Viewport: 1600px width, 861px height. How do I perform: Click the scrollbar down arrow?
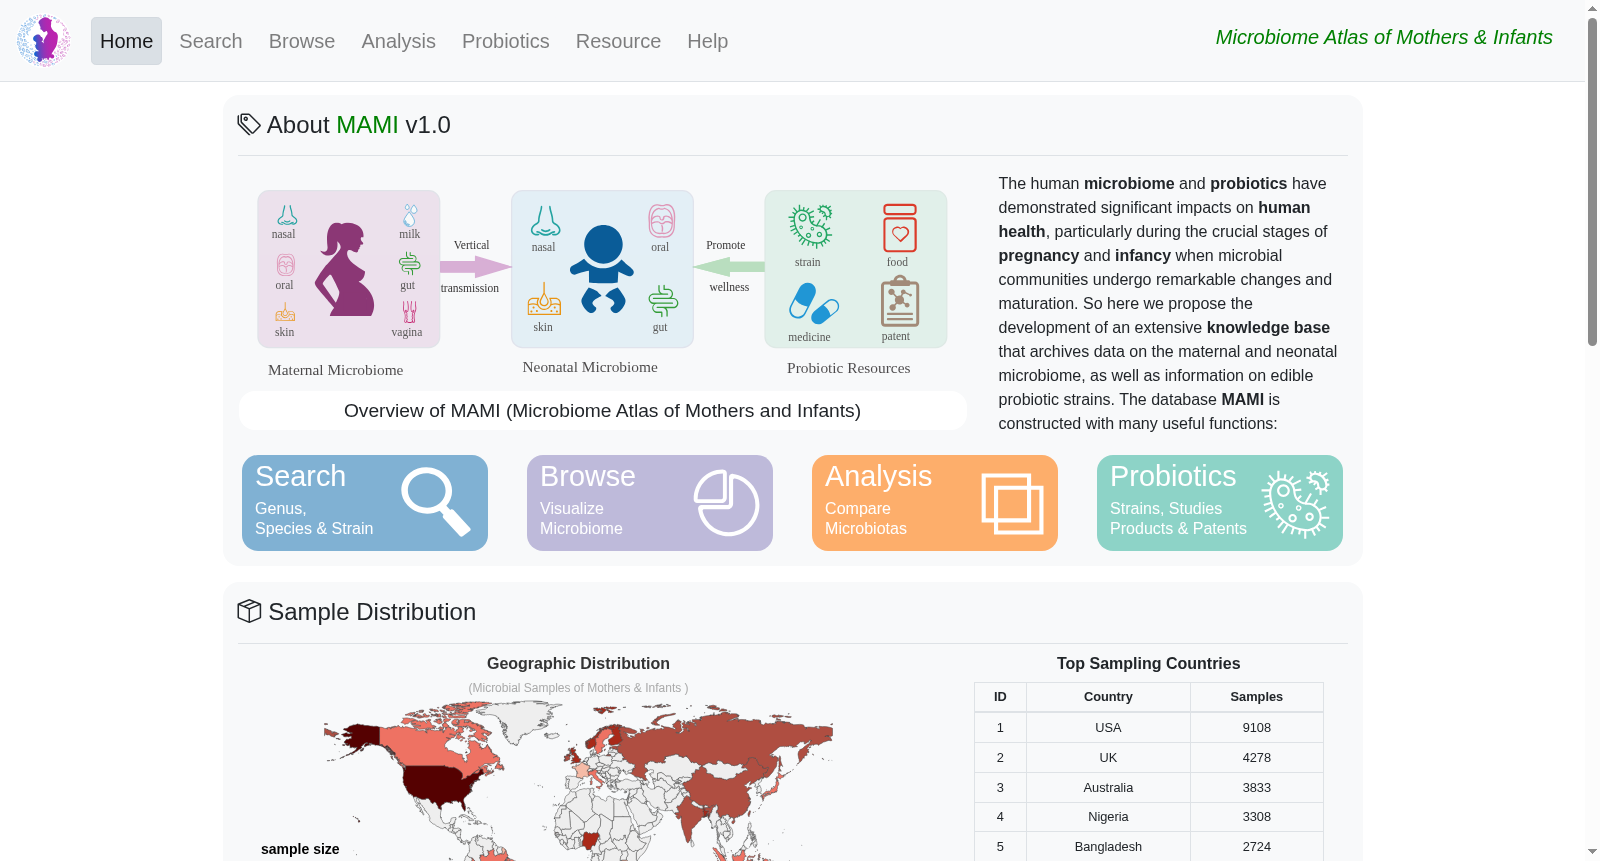1592,852
